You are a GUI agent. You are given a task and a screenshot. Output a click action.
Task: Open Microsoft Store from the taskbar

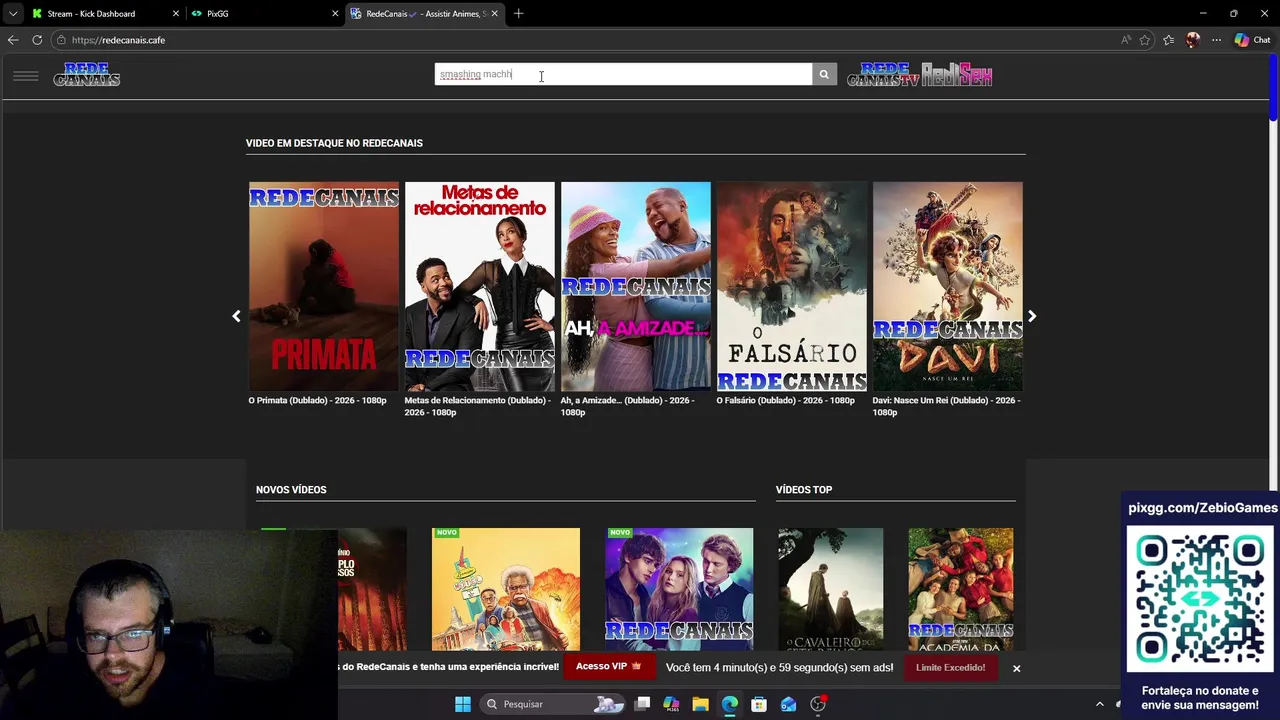pyautogui.click(x=759, y=704)
